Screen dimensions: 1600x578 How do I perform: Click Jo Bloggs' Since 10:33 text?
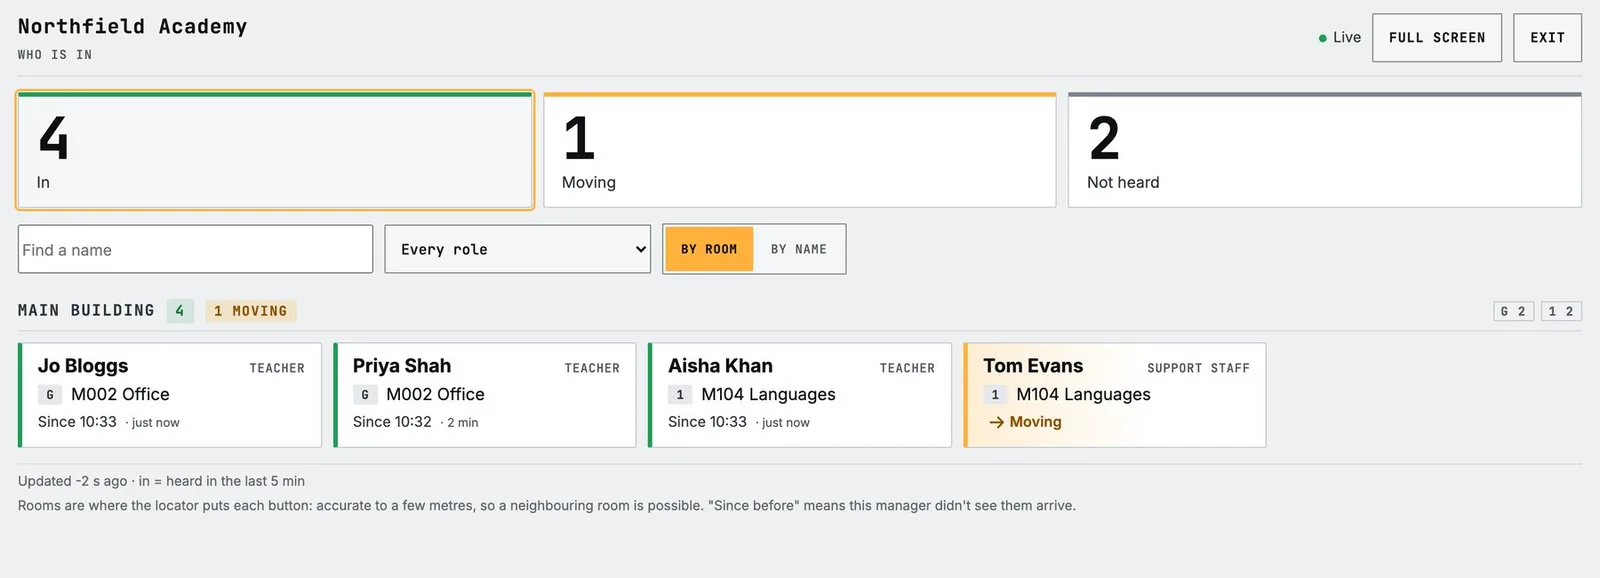coord(77,422)
